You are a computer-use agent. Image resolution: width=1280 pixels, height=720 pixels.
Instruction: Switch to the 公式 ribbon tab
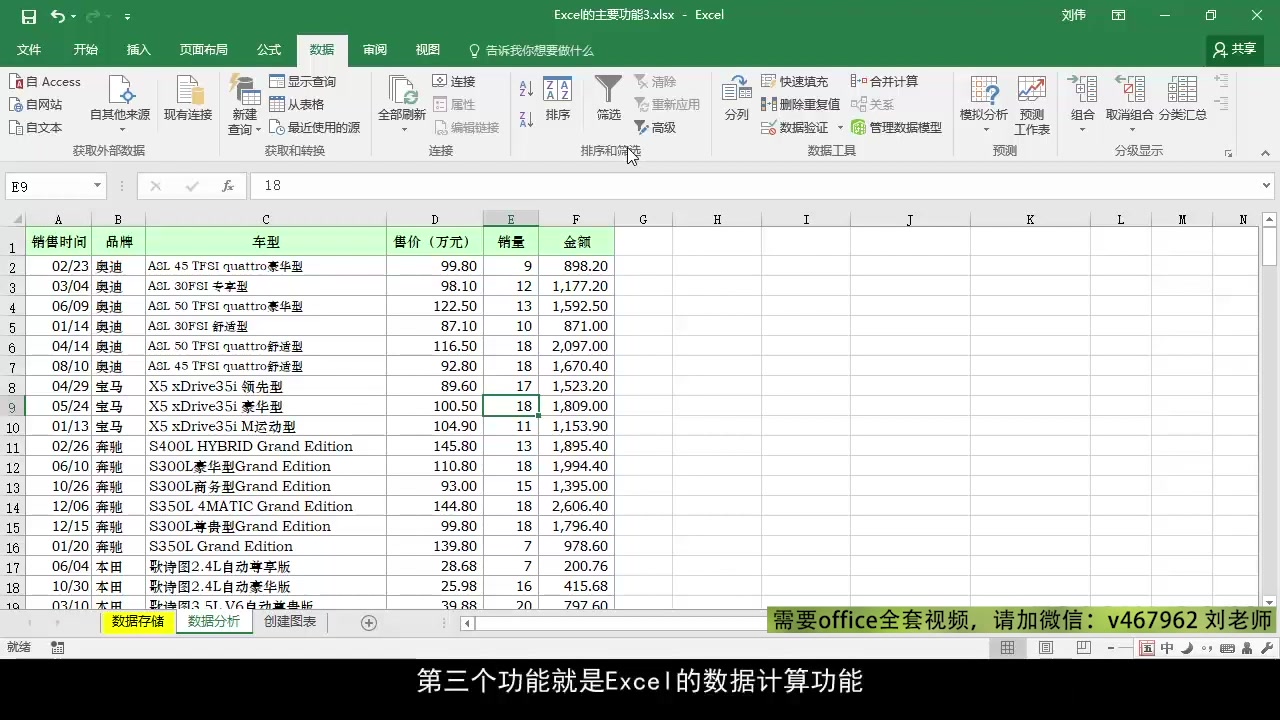(269, 50)
